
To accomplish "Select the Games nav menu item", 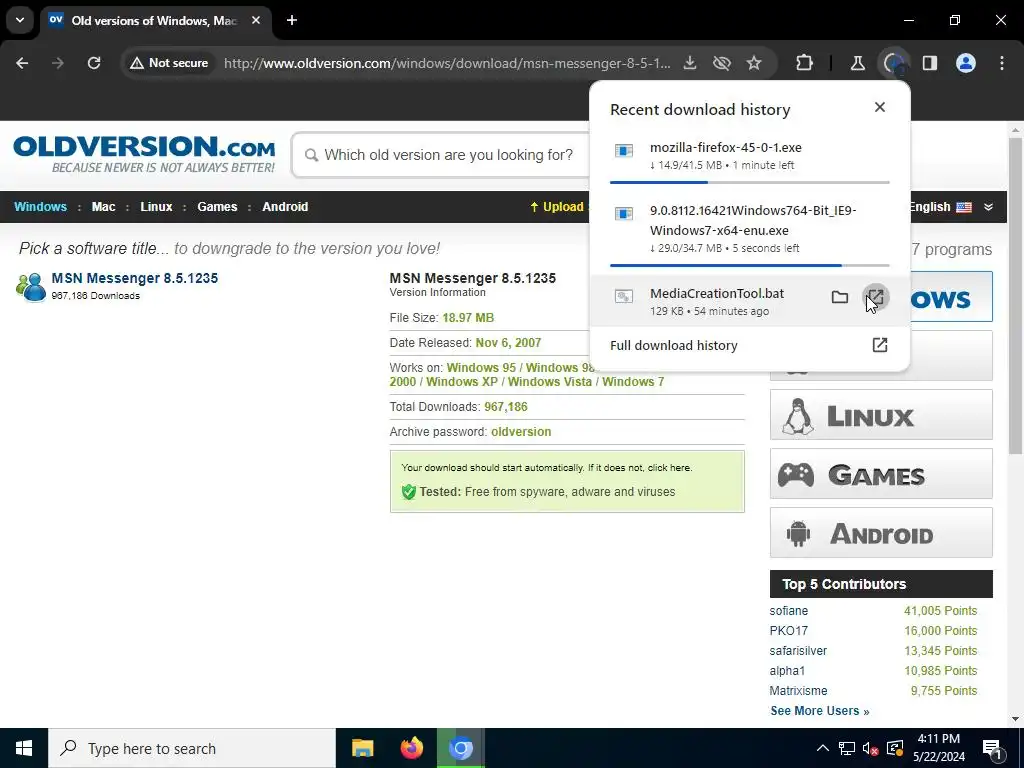I will [217, 207].
